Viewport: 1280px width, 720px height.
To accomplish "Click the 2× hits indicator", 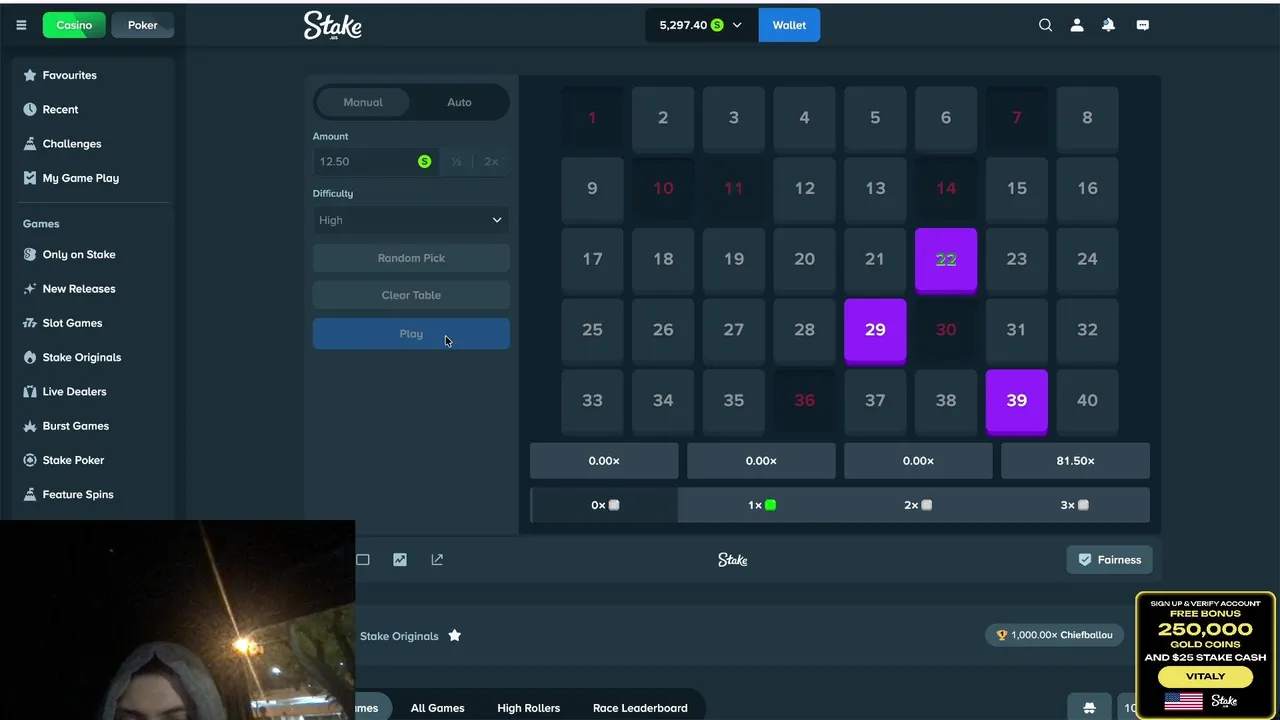I will [x=918, y=505].
